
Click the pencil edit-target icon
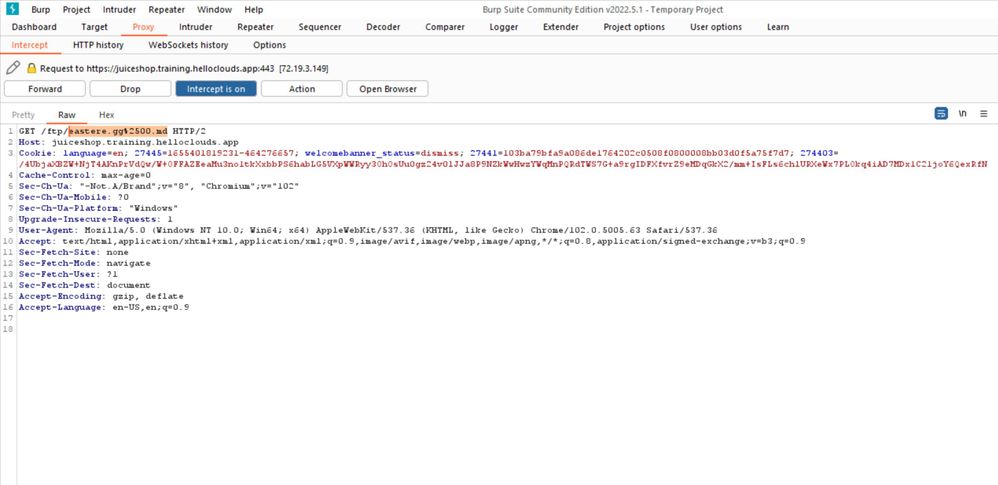pyautogui.click(x=13, y=67)
